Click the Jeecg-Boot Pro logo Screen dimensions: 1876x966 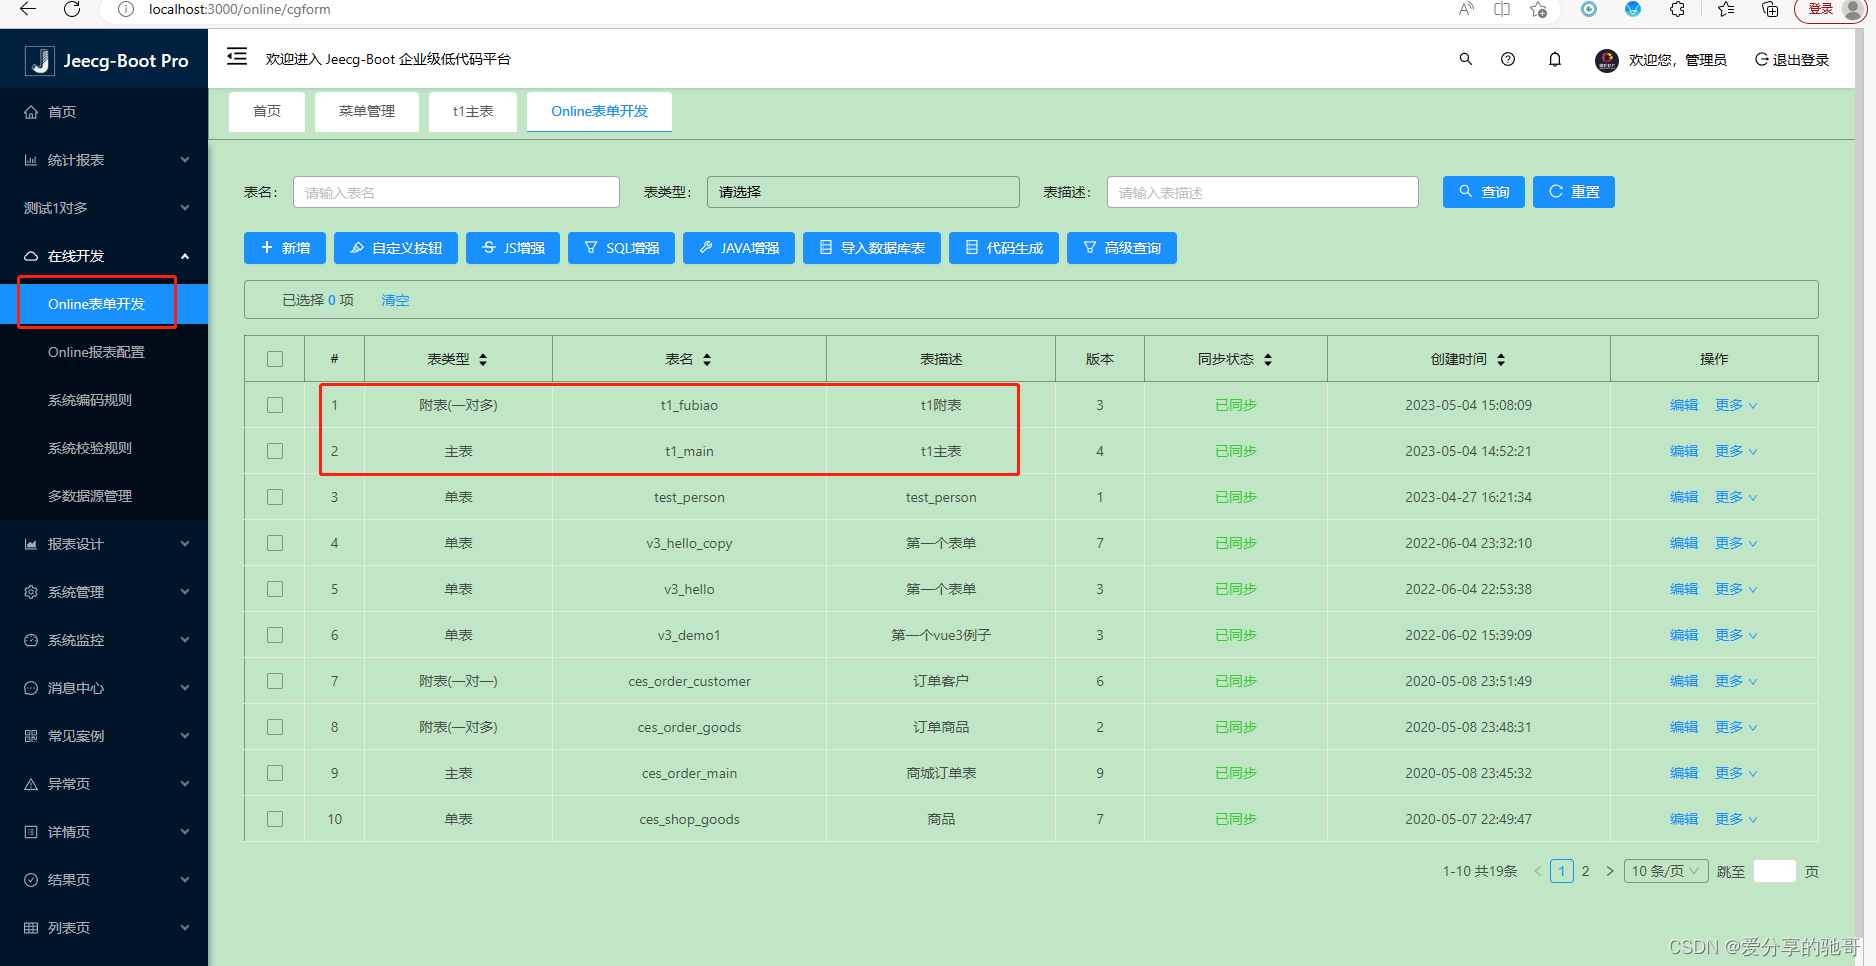pos(106,60)
